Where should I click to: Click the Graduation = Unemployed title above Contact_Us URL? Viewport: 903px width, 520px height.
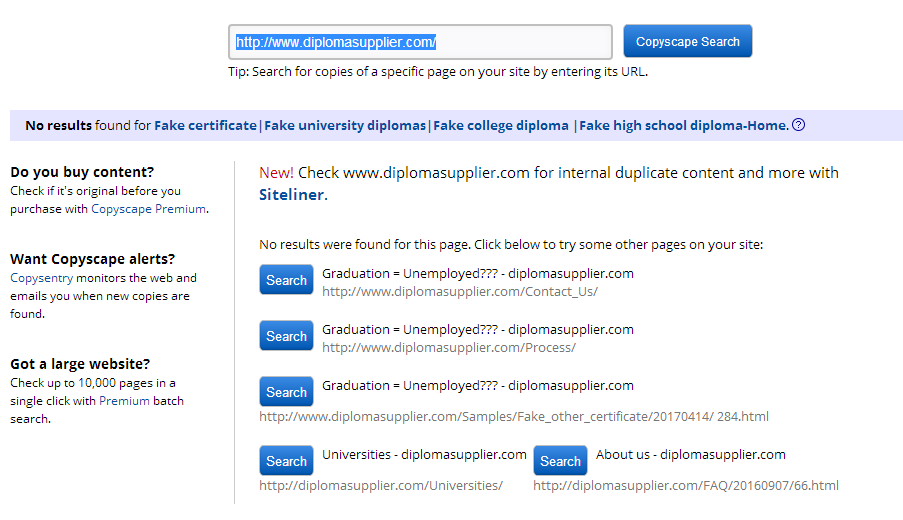(x=477, y=274)
